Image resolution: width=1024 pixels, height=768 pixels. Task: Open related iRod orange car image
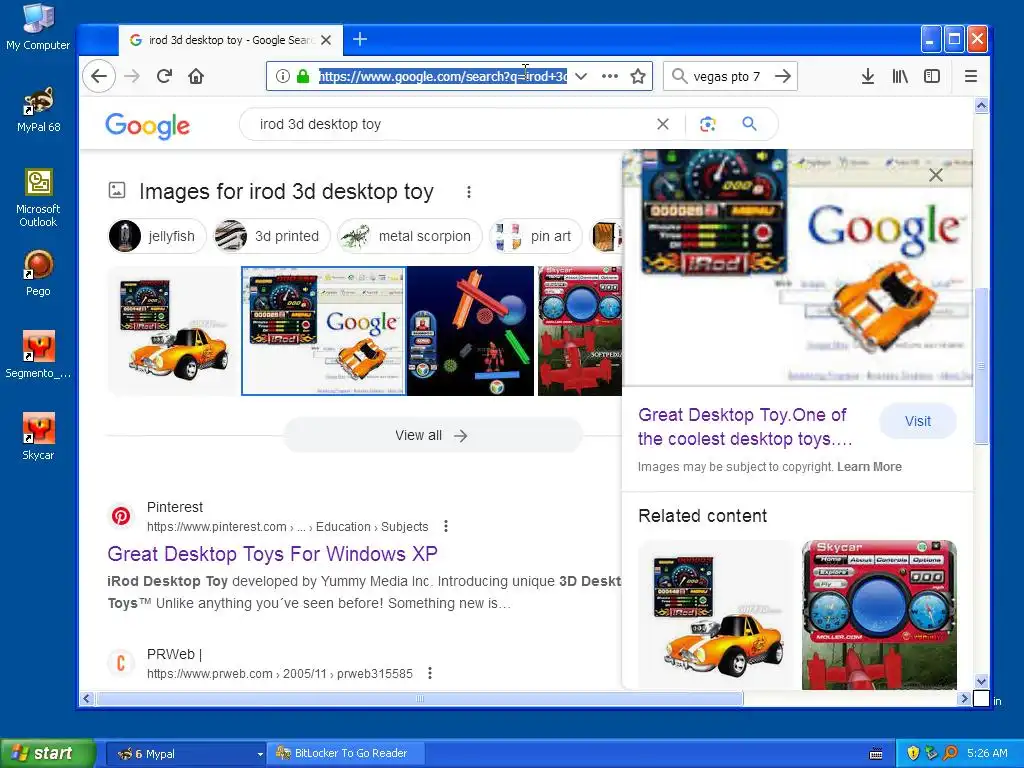click(x=716, y=615)
